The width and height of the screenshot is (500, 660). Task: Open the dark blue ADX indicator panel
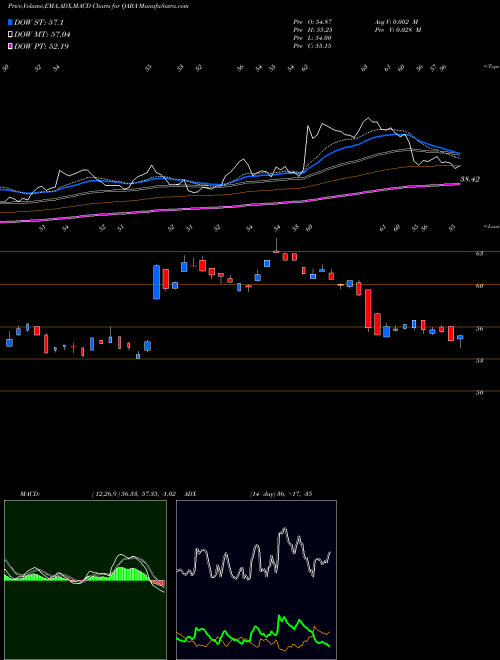pyautogui.click(x=256, y=580)
